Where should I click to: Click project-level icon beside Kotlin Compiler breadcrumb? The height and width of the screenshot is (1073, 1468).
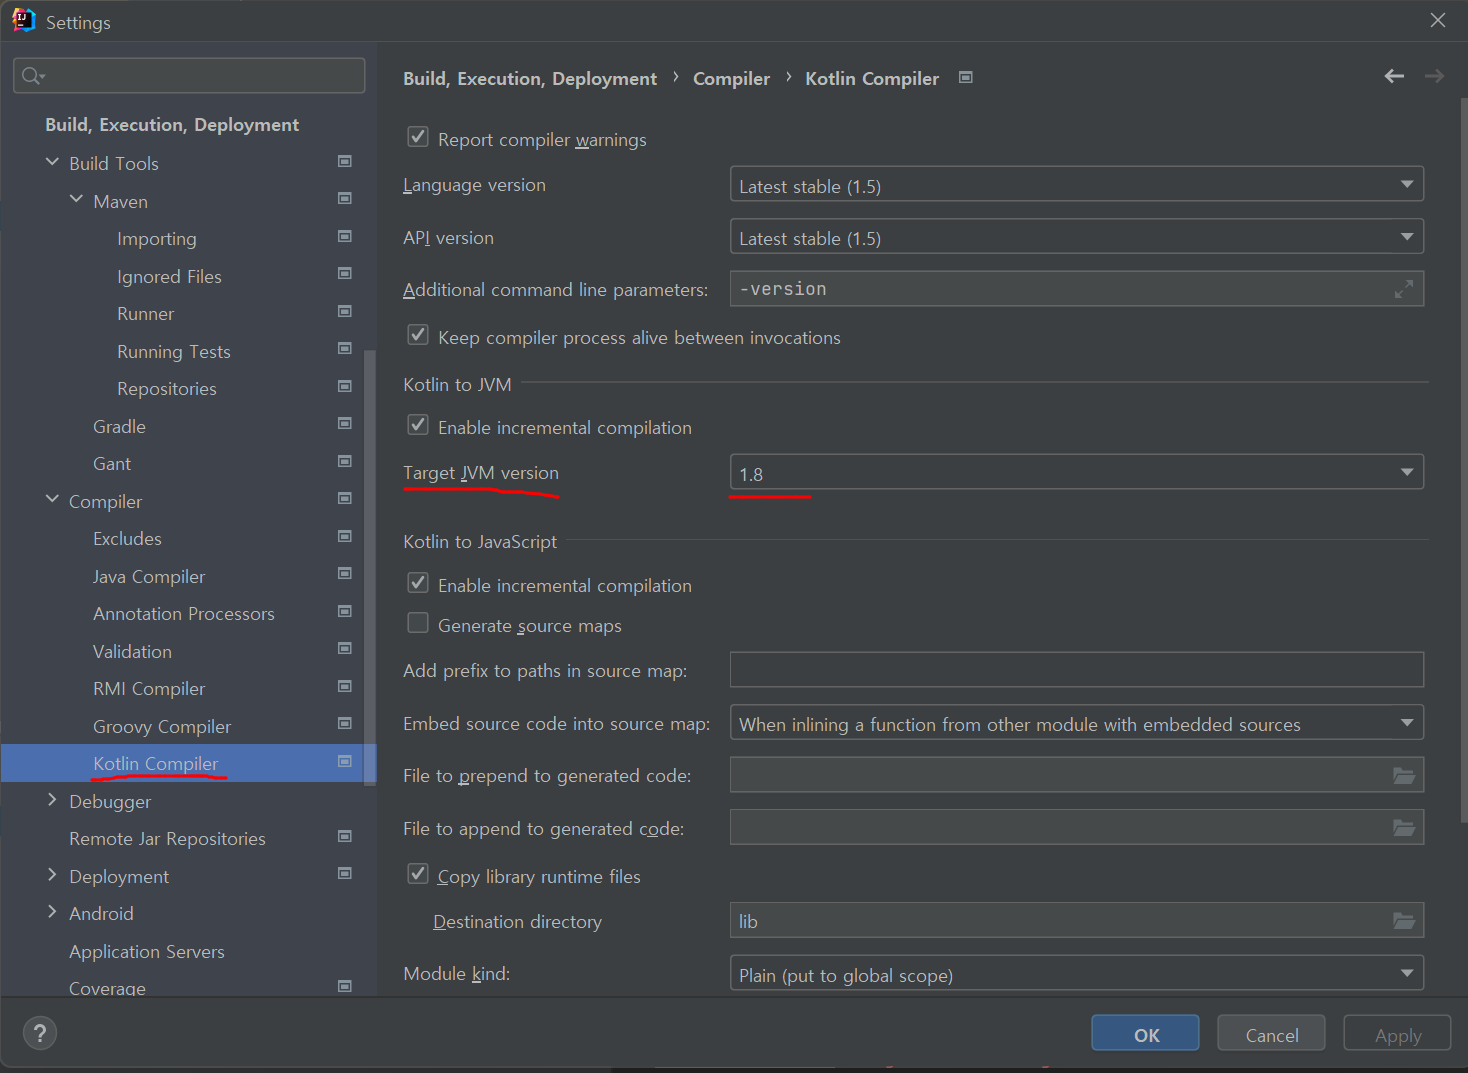[966, 77]
